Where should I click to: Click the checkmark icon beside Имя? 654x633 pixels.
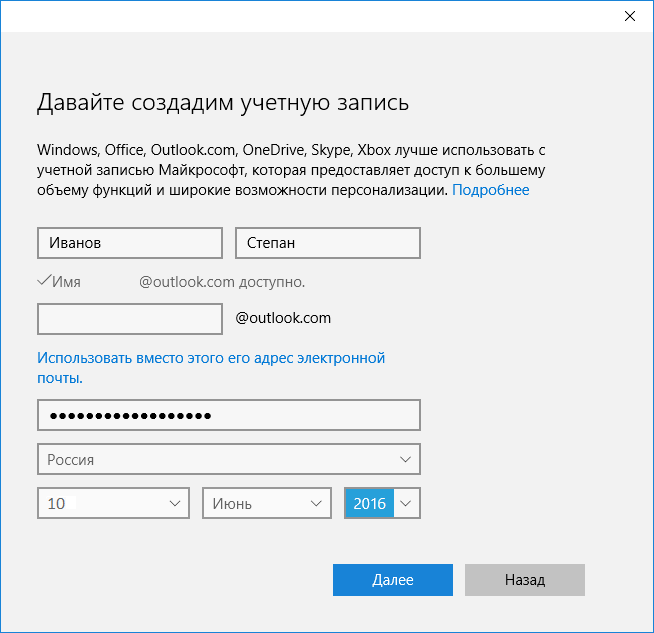click(43, 281)
